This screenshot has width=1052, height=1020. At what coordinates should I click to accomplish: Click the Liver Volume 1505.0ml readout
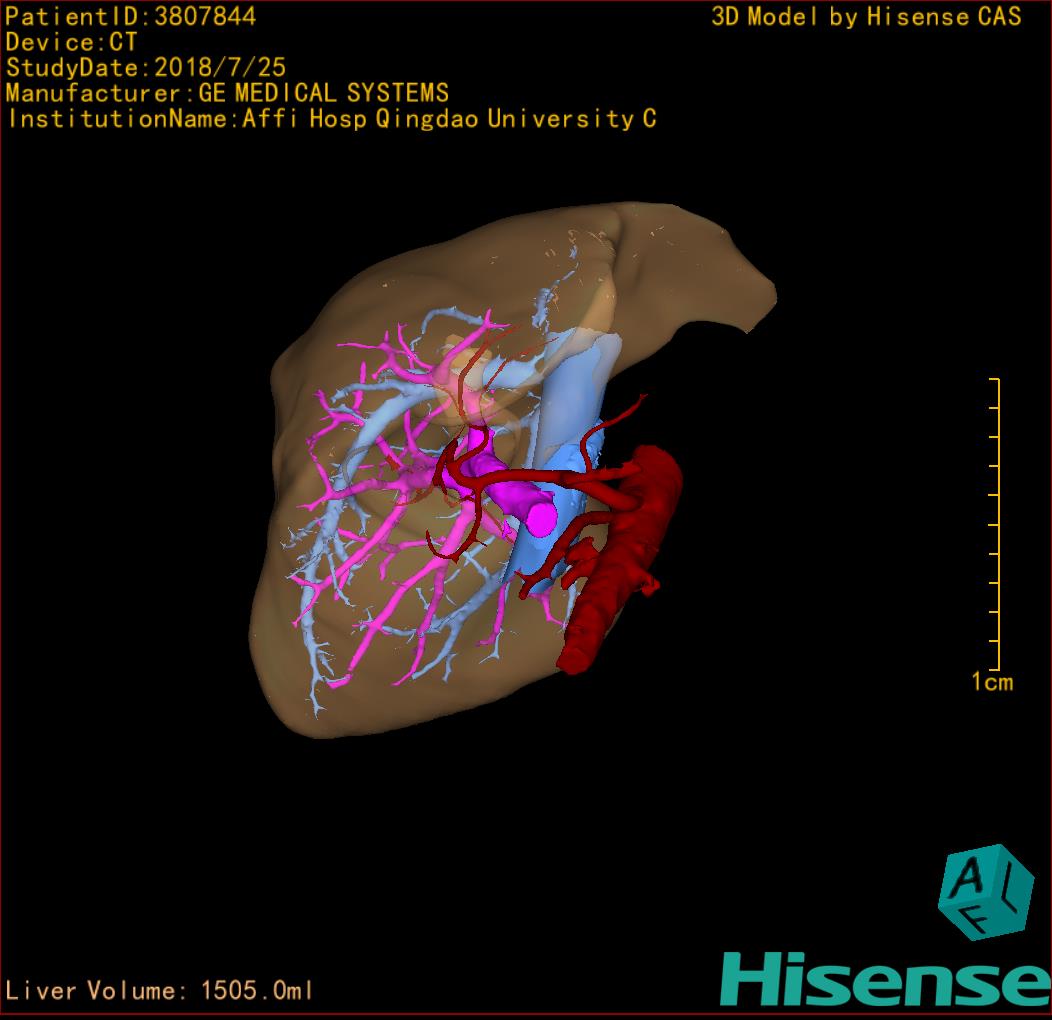point(160,991)
